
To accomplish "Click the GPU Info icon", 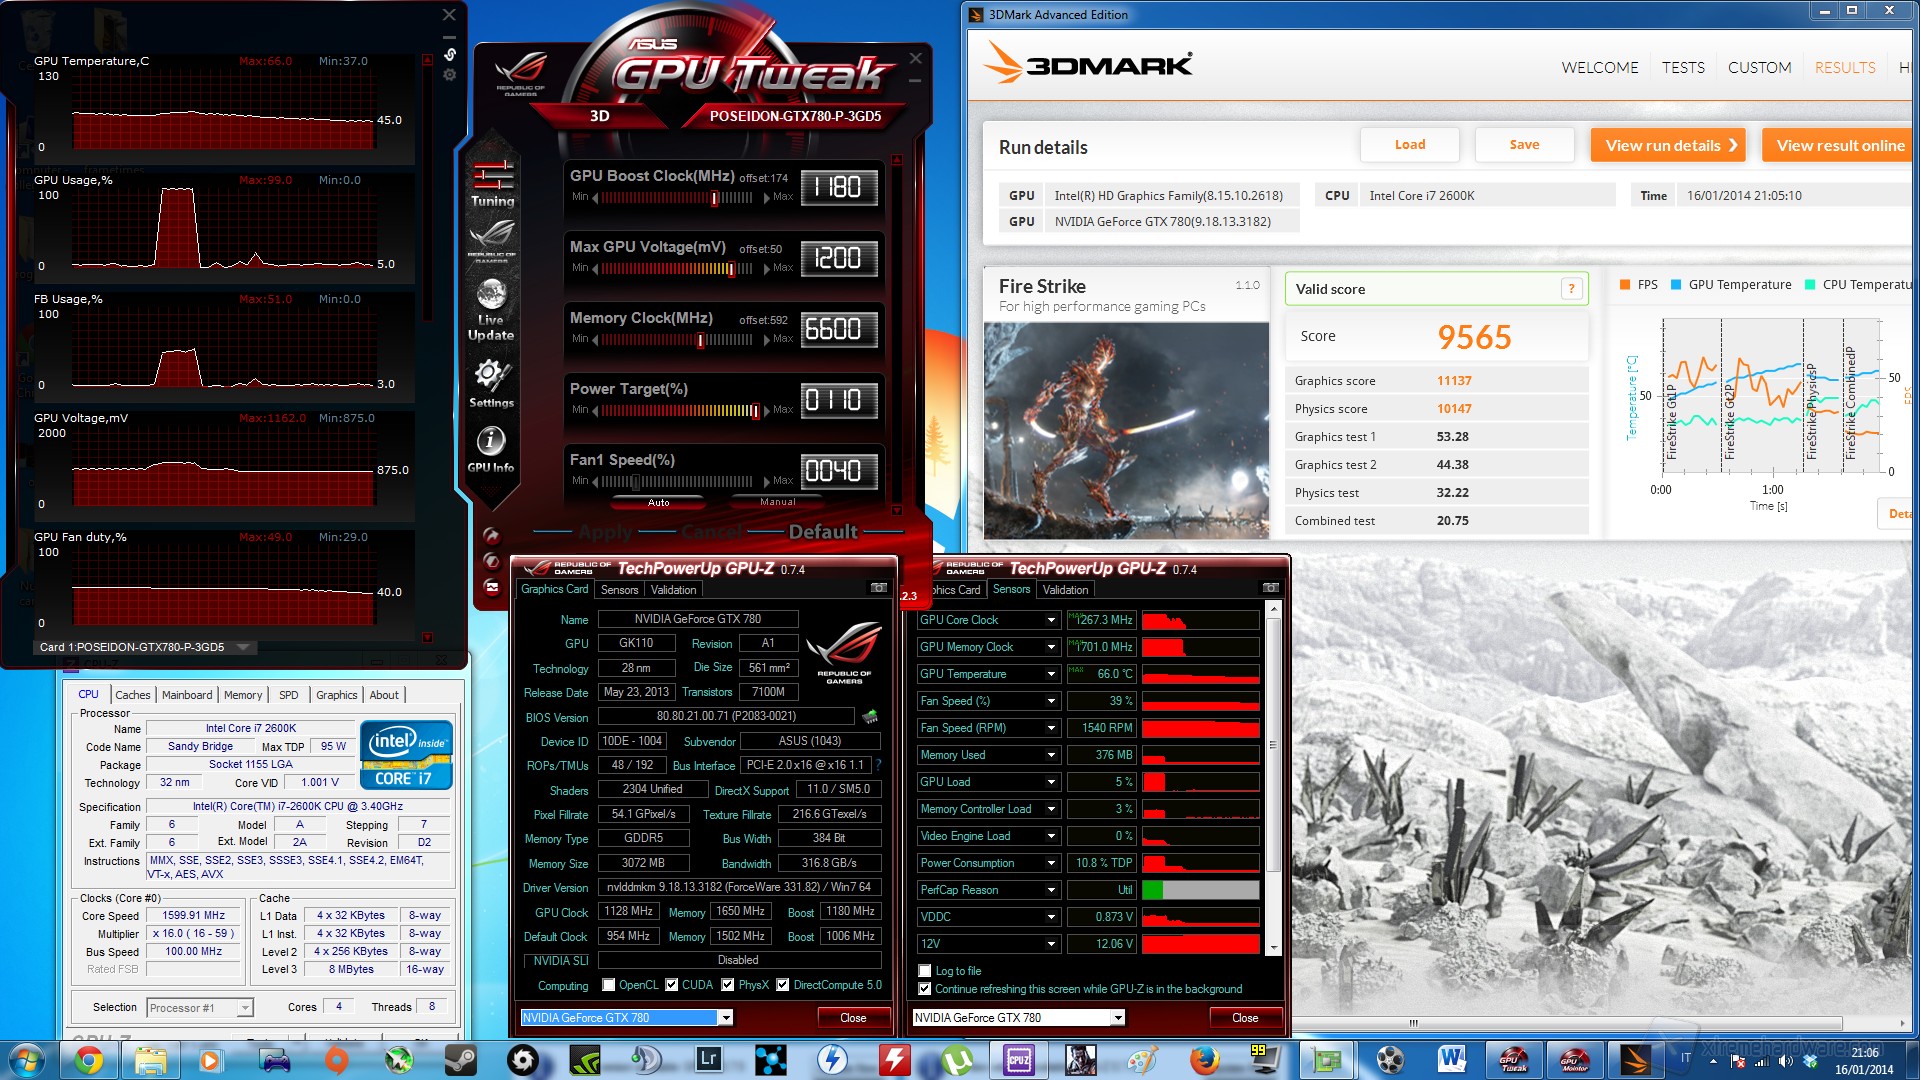I will pyautogui.click(x=490, y=442).
